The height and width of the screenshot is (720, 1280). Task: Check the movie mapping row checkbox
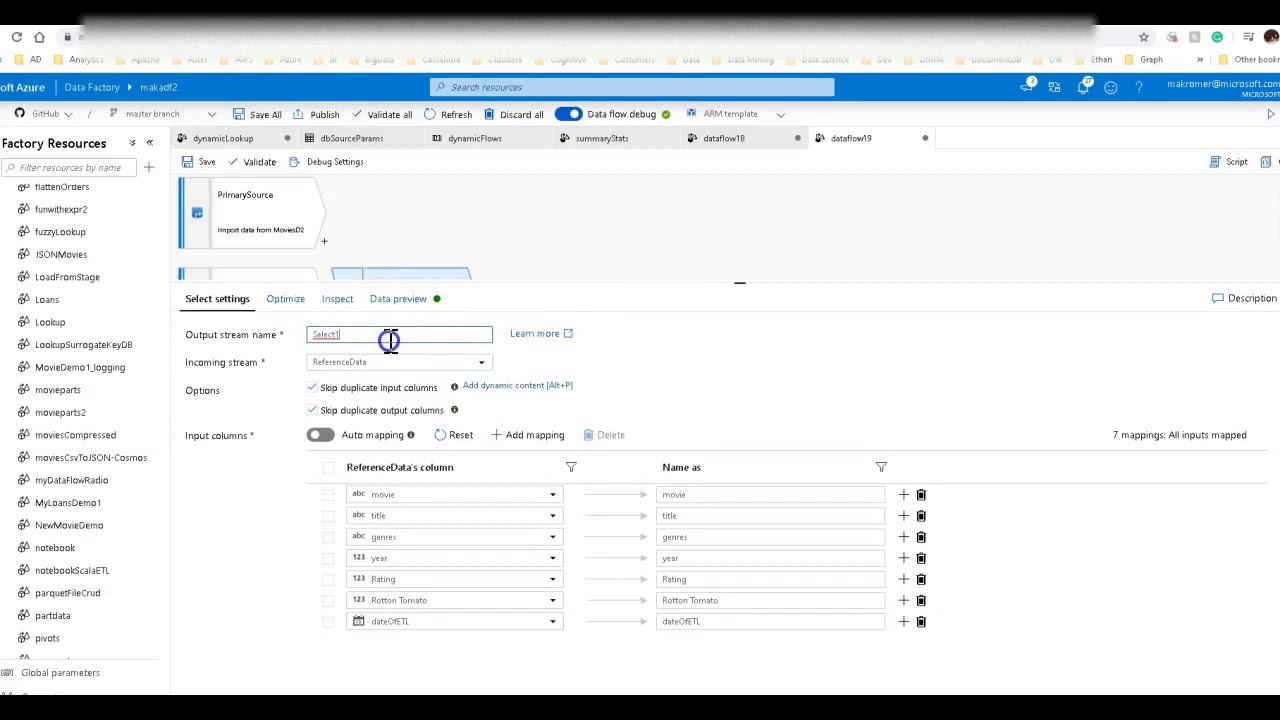coord(328,494)
